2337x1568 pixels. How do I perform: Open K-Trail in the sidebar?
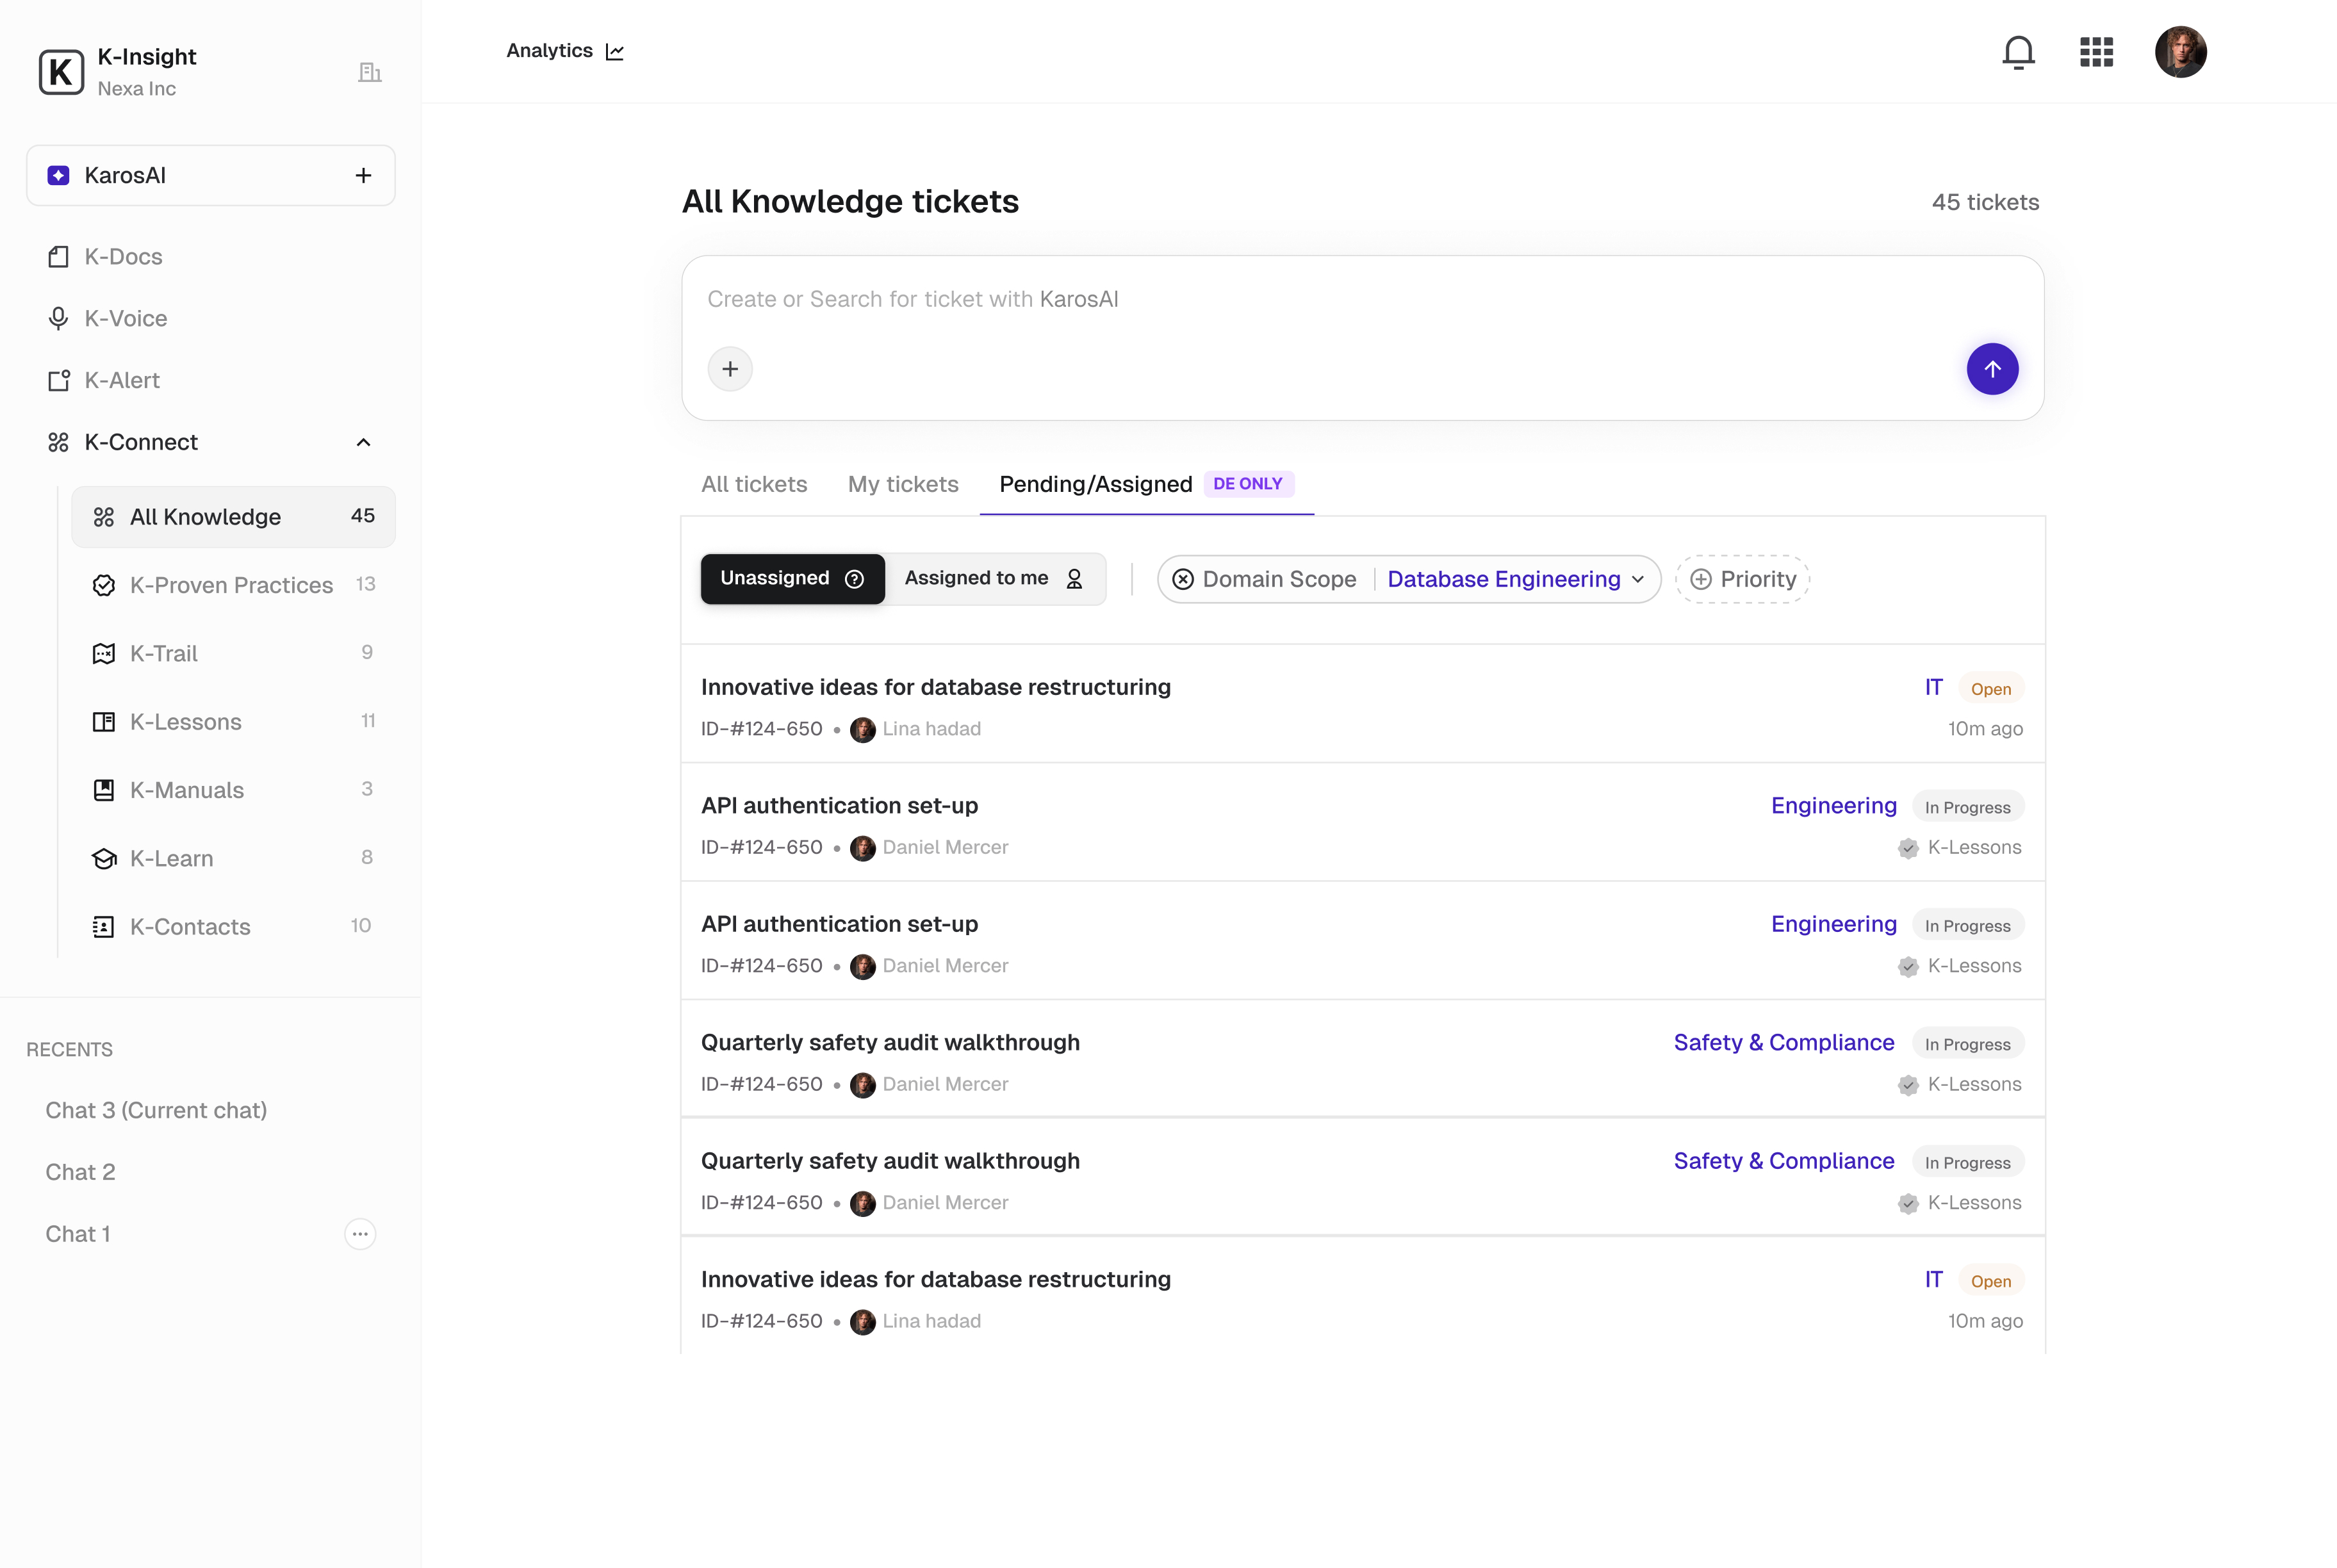(233, 653)
